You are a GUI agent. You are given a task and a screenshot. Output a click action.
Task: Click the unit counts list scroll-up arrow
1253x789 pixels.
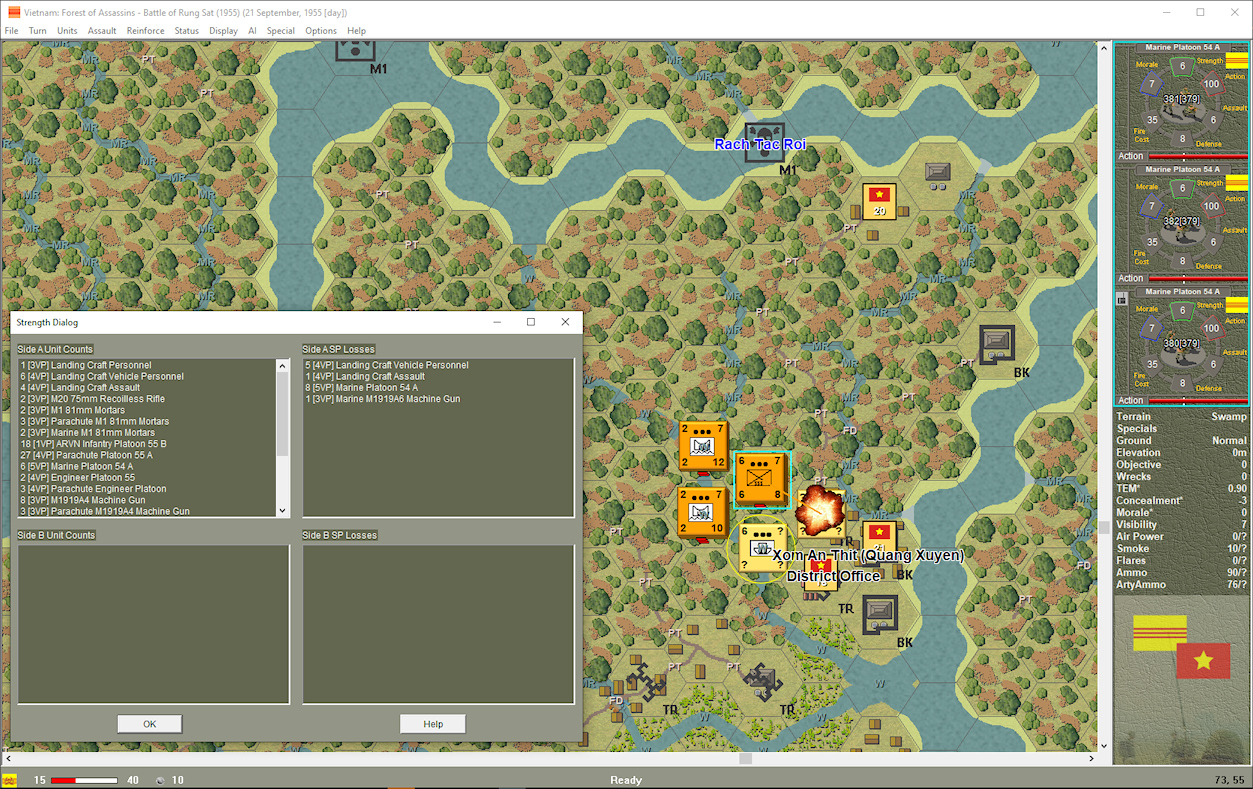coord(282,366)
